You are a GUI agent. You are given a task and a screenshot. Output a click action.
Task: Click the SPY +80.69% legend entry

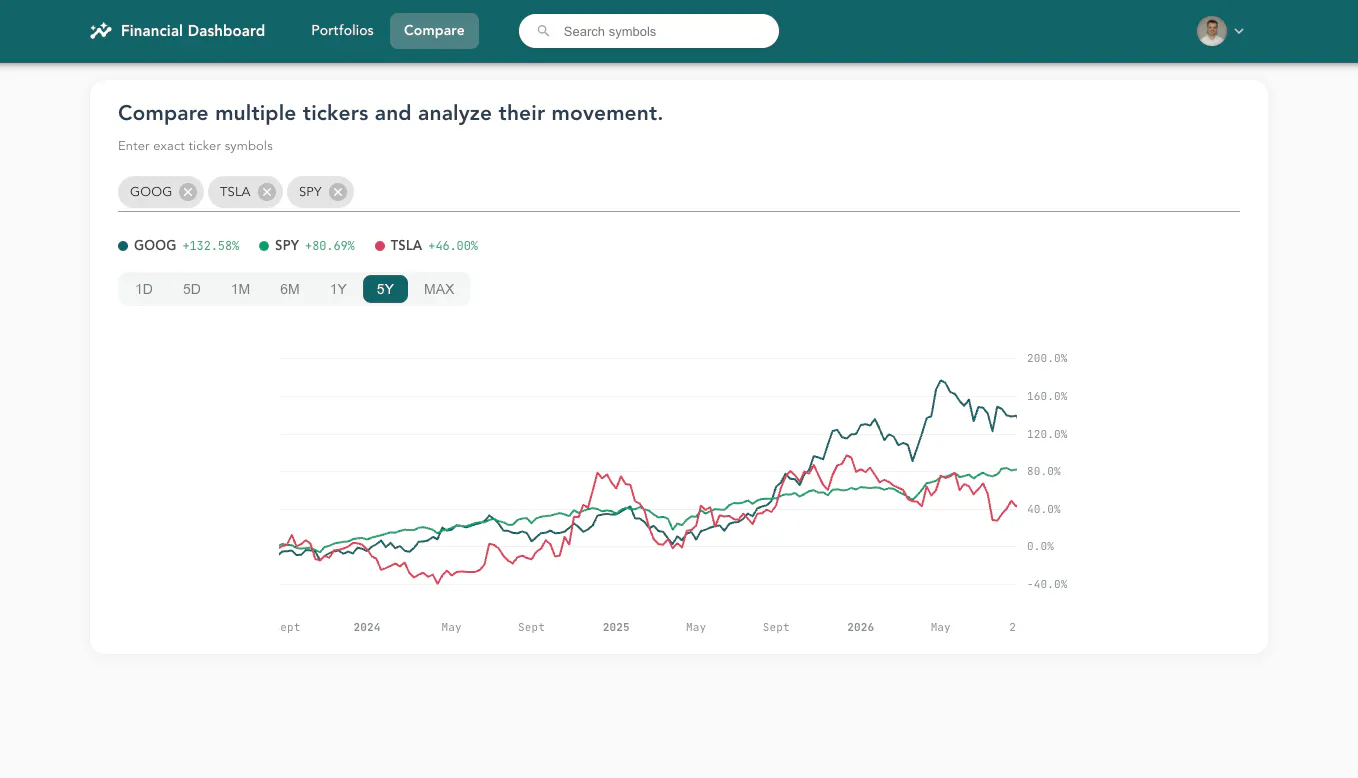(307, 246)
